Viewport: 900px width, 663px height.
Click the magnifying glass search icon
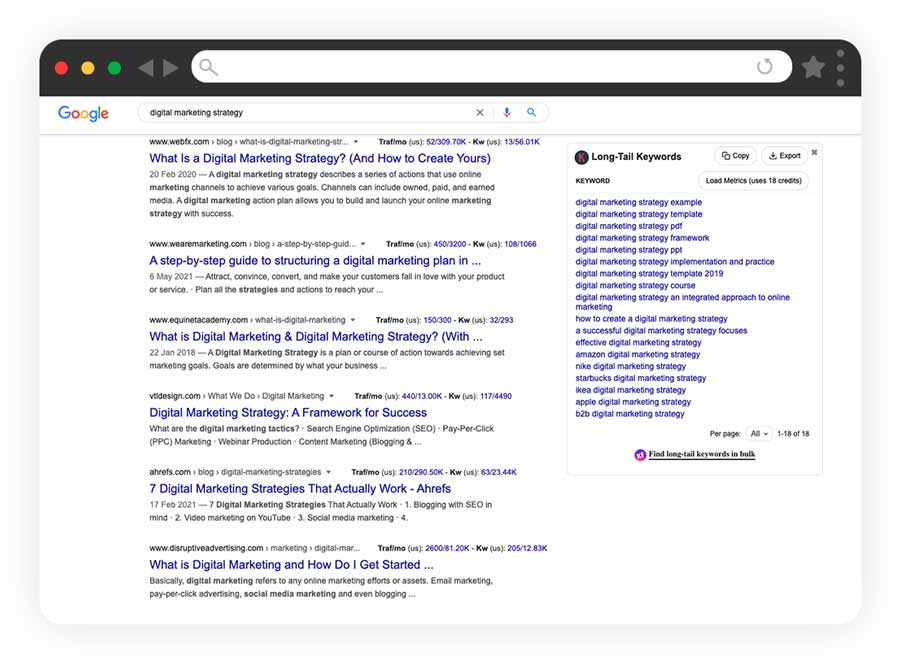tap(532, 112)
